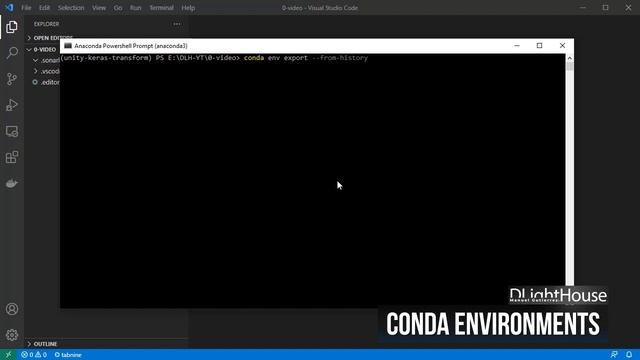This screenshot has width=640, height=360.
Task: Open the Docker view in activity bar
Action: pyautogui.click(x=12, y=183)
